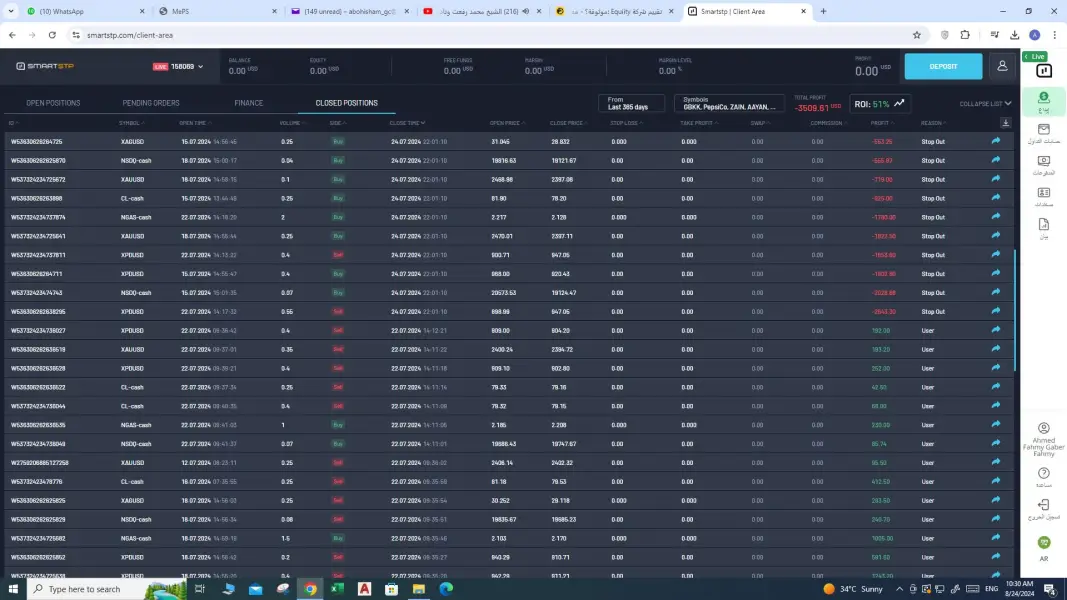Click the help question mark icon
1067x600 pixels.
point(1043,473)
